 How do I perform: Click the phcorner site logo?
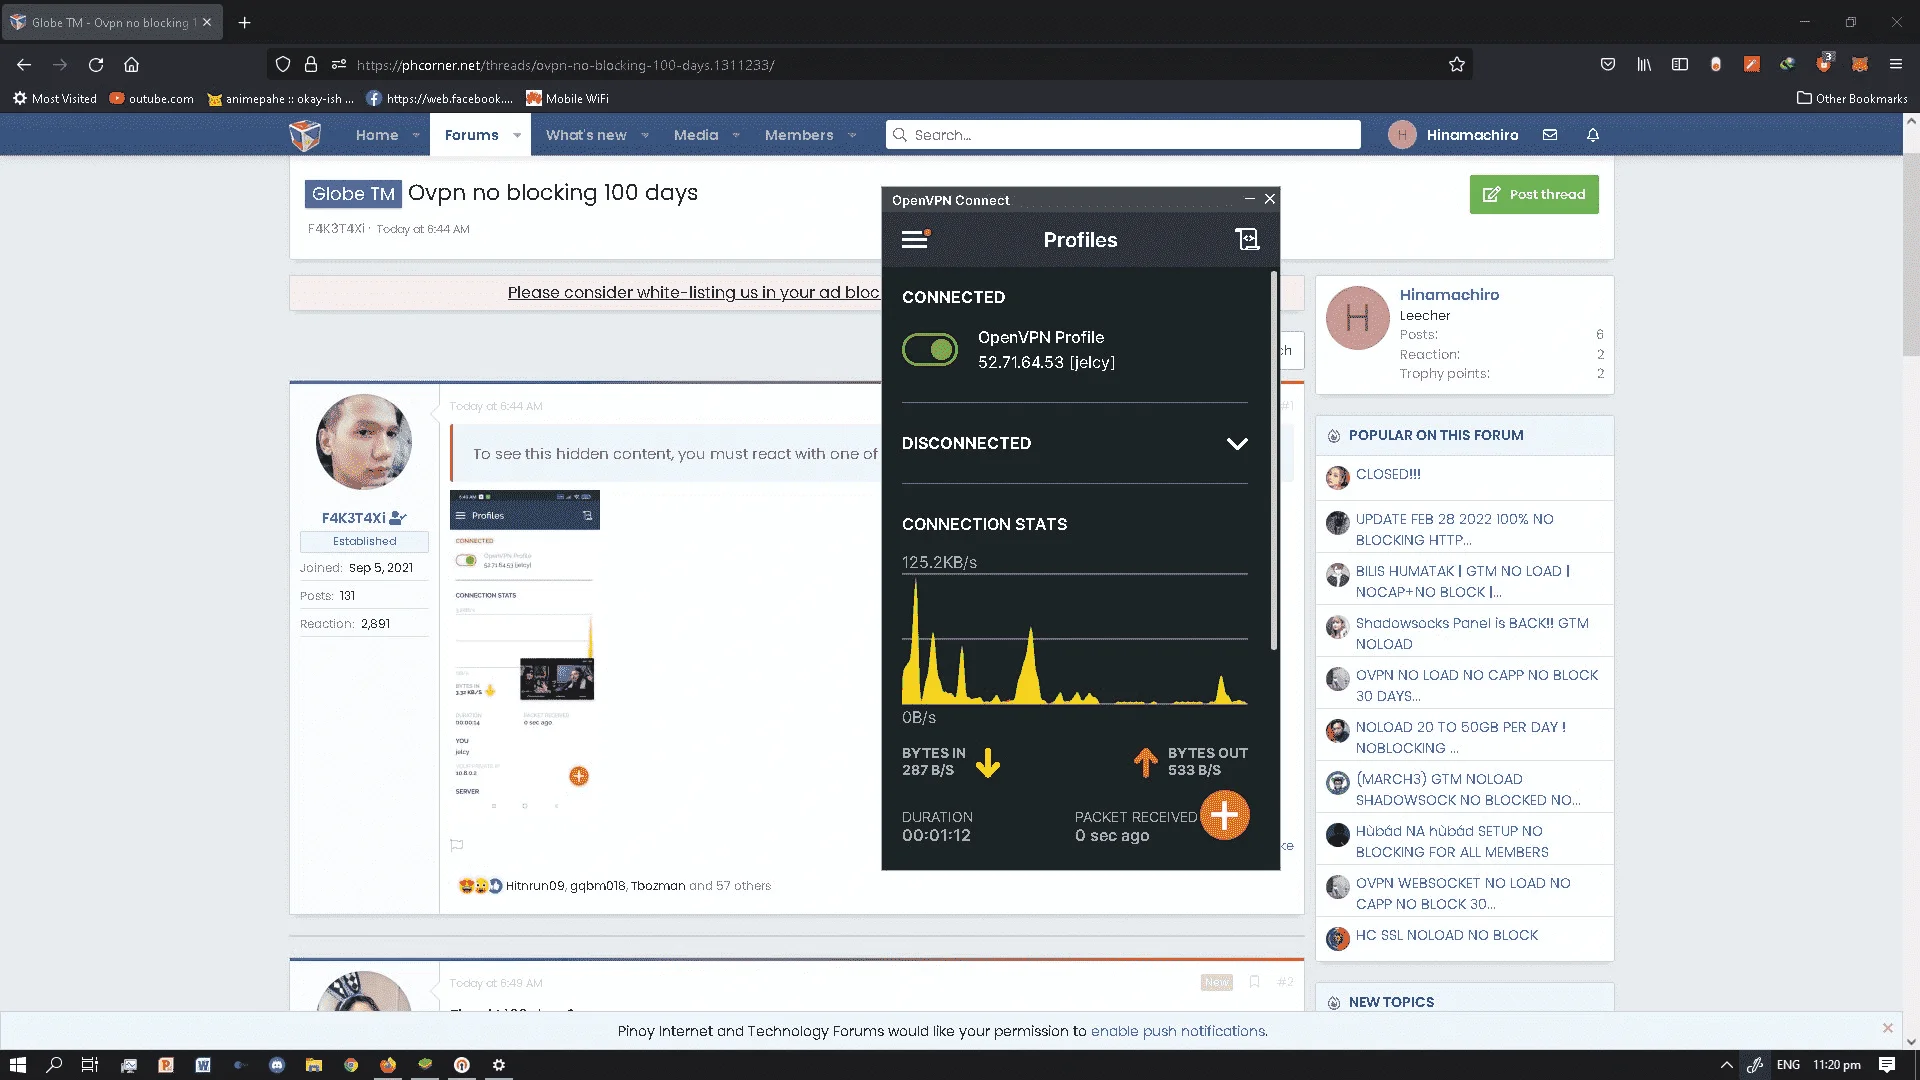click(305, 135)
